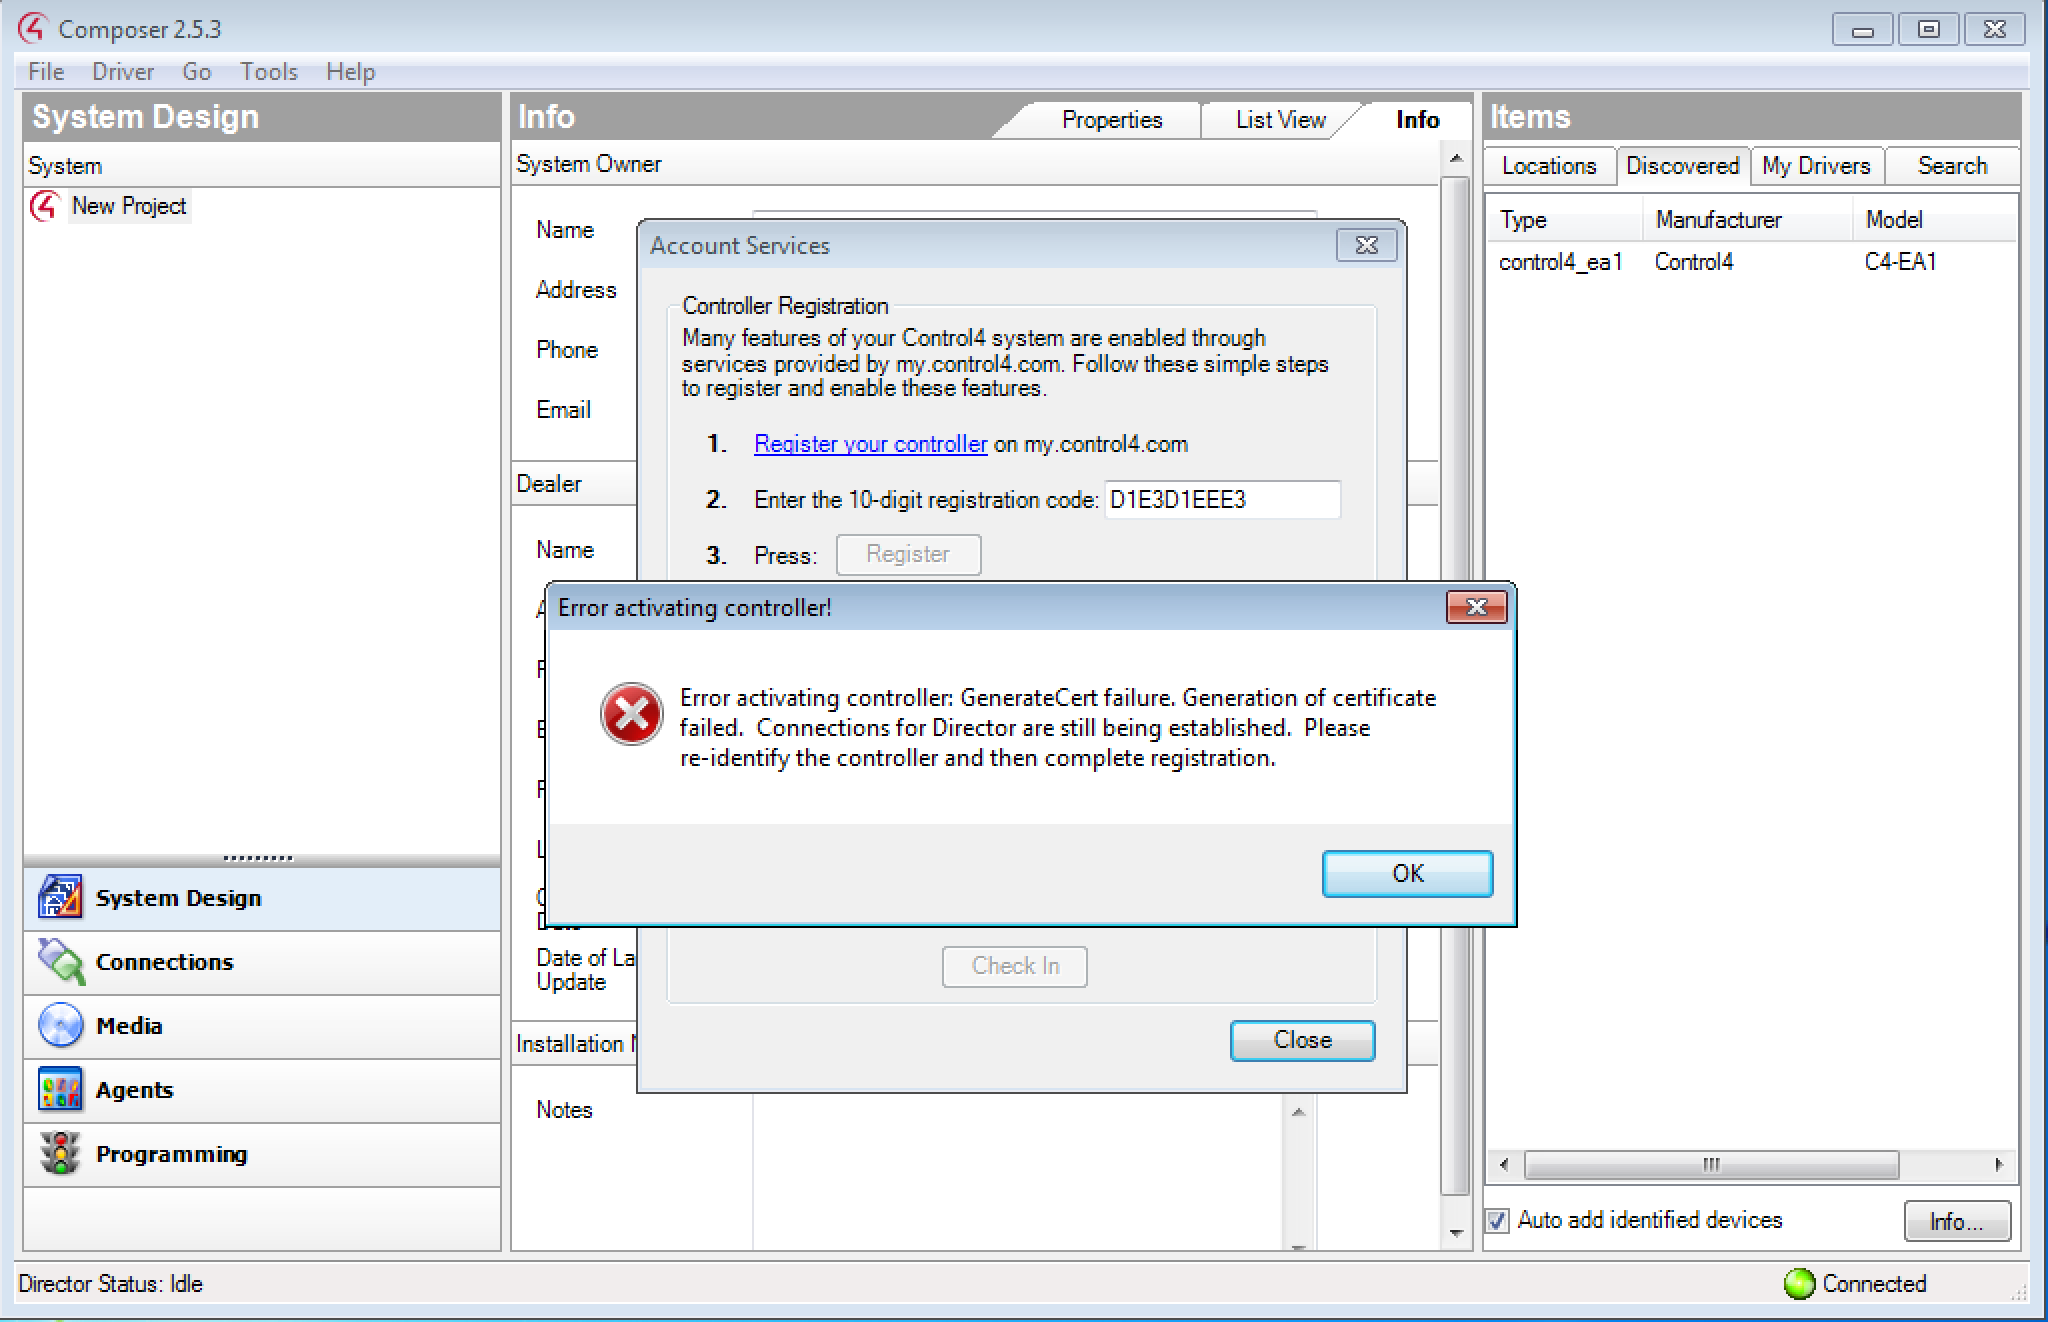Open the Driver menu
2048x1322 pixels.
123,72
